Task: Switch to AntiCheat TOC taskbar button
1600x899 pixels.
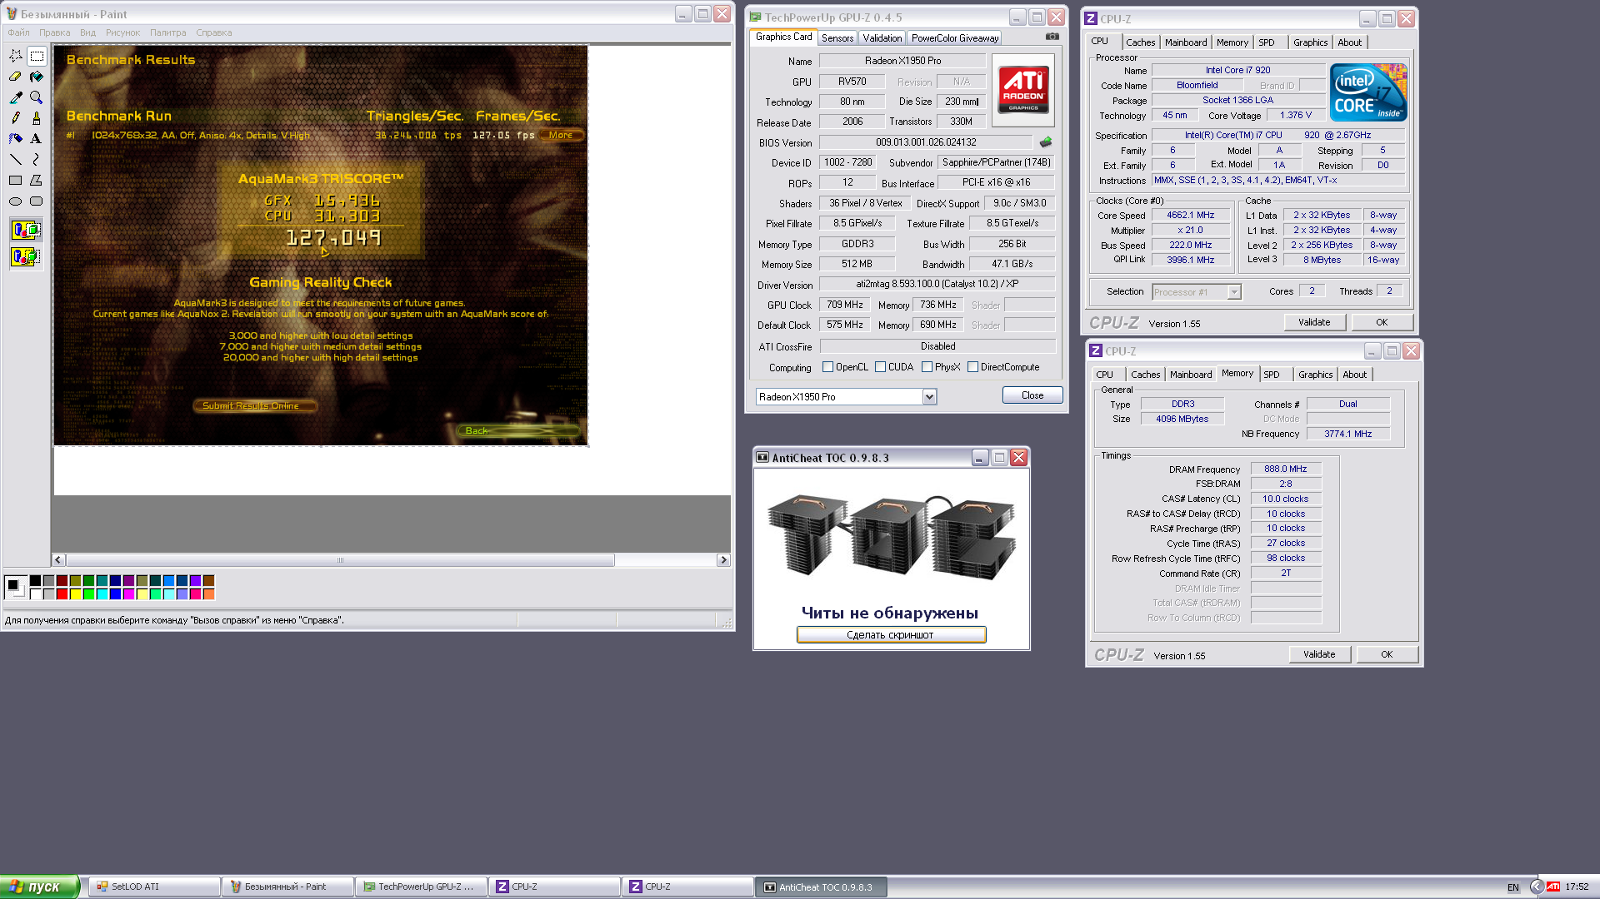Action: 820,887
